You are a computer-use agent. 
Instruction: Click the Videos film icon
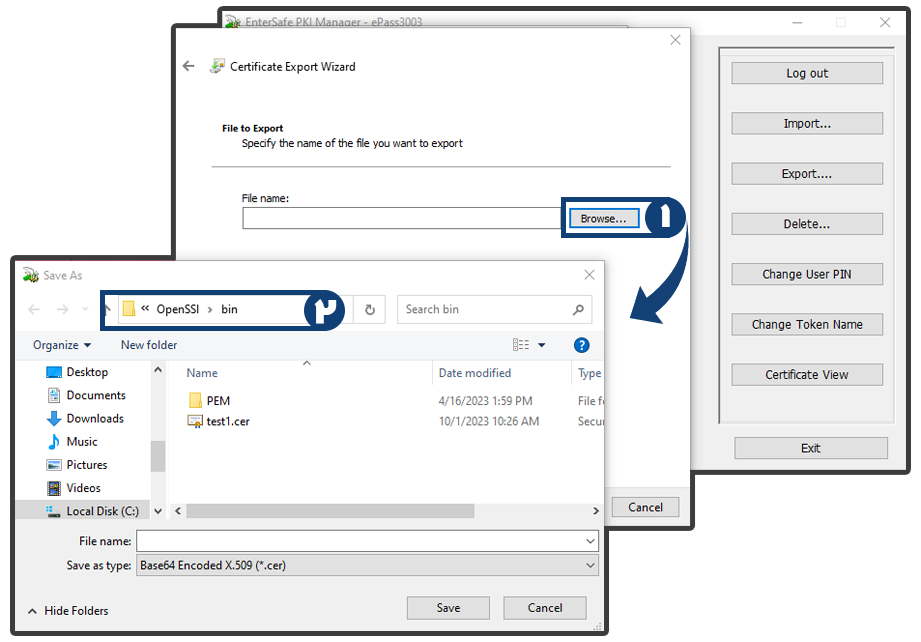(x=53, y=488)
